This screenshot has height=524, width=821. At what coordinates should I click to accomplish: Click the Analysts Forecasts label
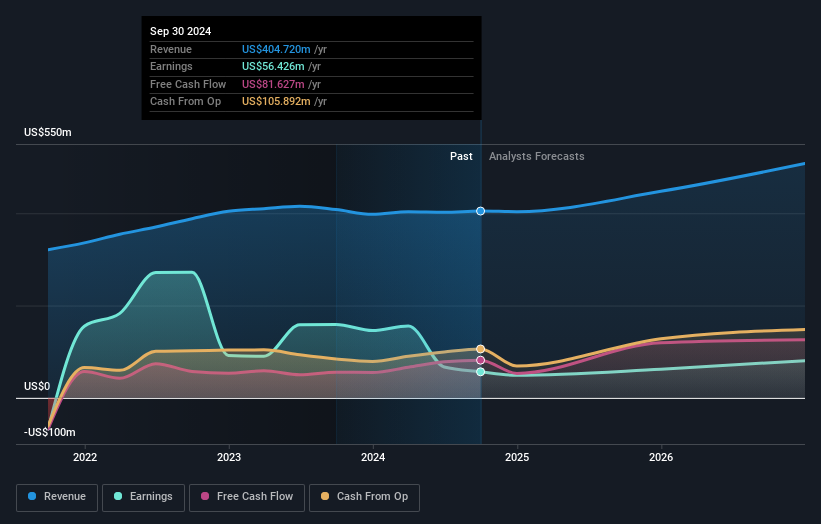[537, 156]
